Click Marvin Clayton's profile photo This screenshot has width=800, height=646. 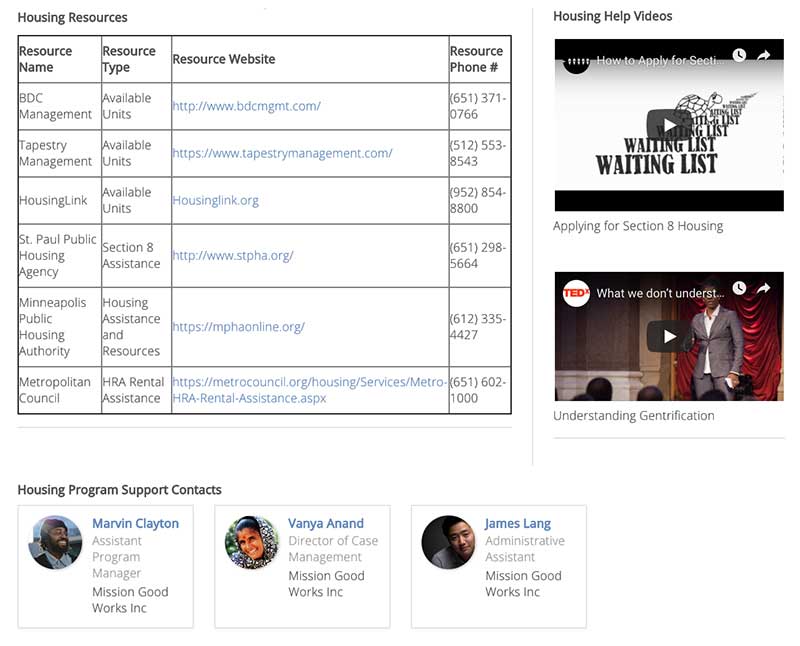(55, 542)
